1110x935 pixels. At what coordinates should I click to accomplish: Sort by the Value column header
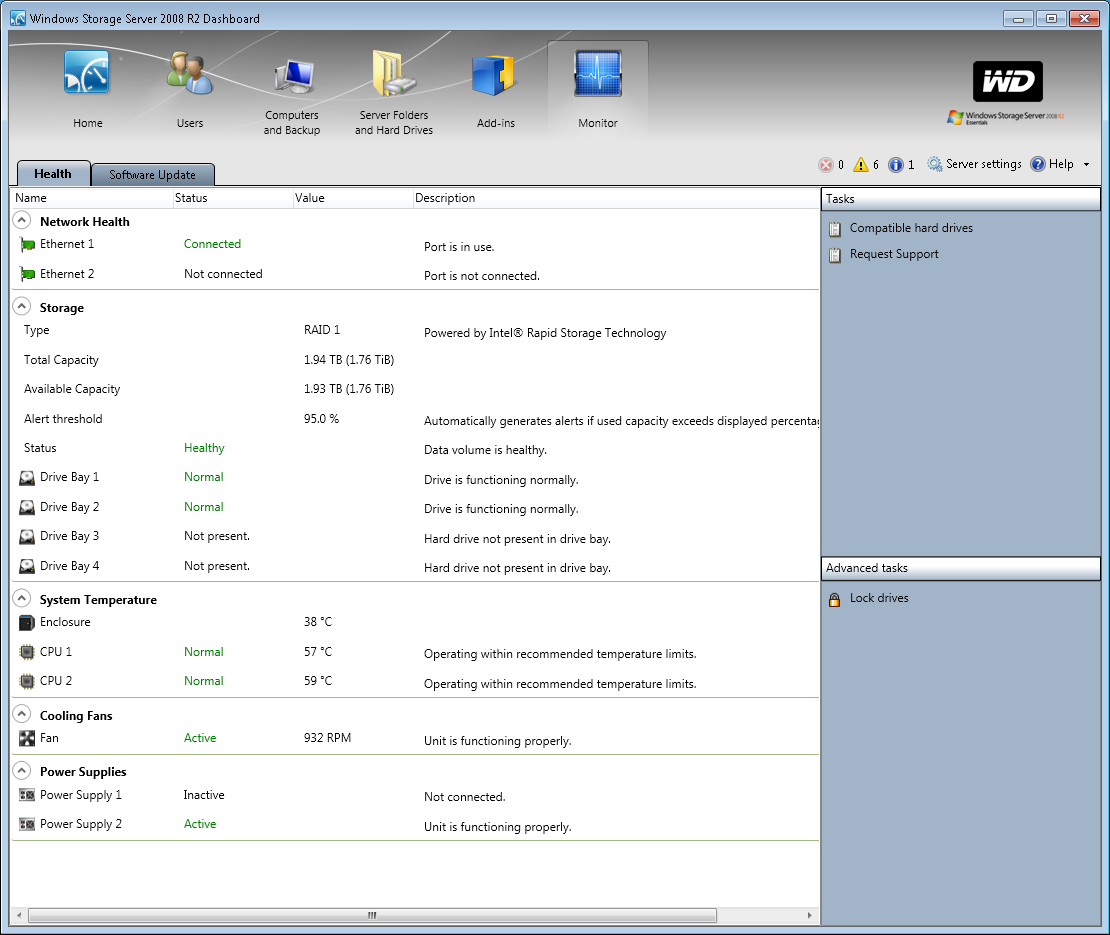(x=353, y=198)
